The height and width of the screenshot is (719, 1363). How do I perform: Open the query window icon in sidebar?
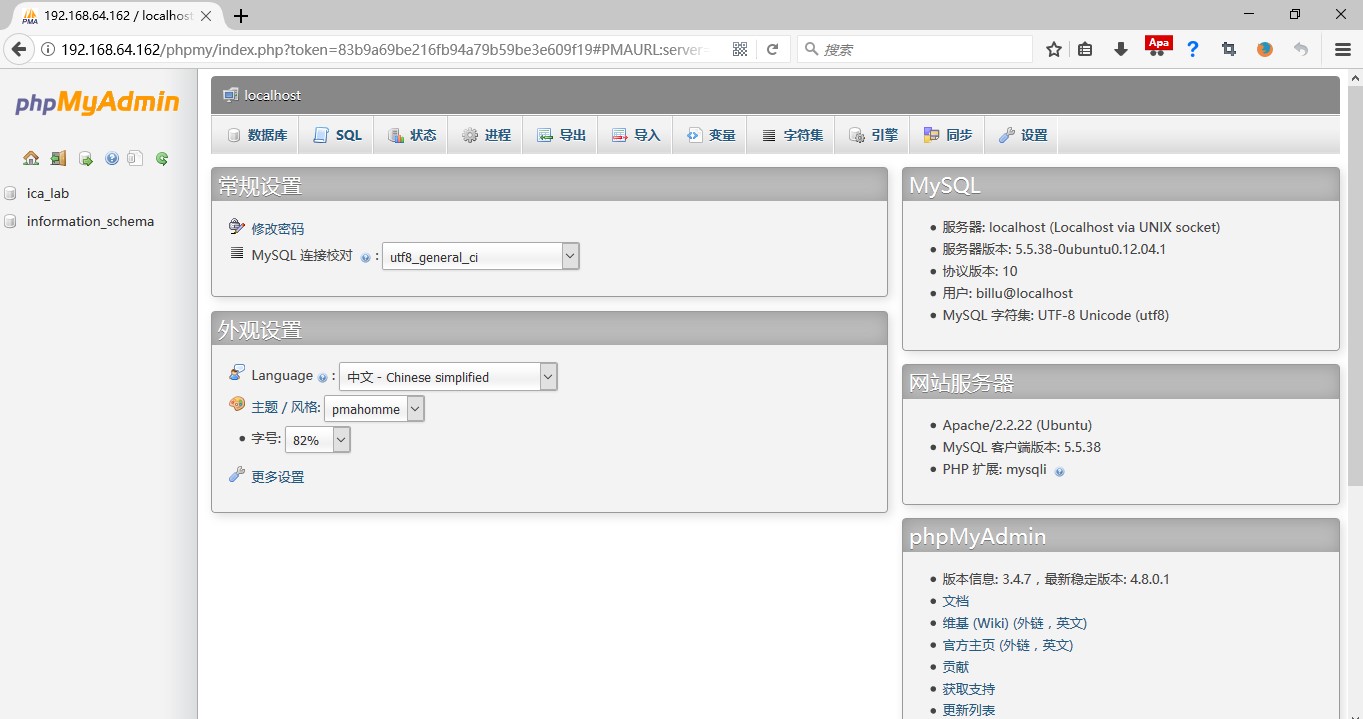click(x=85, y=158)
